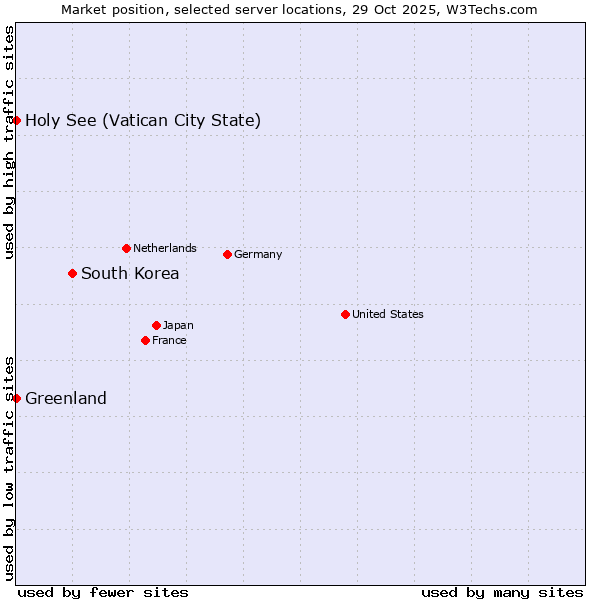Select the 'Netherlands' text label
Viewport: 600px width, 600px height.
(165, 248)
